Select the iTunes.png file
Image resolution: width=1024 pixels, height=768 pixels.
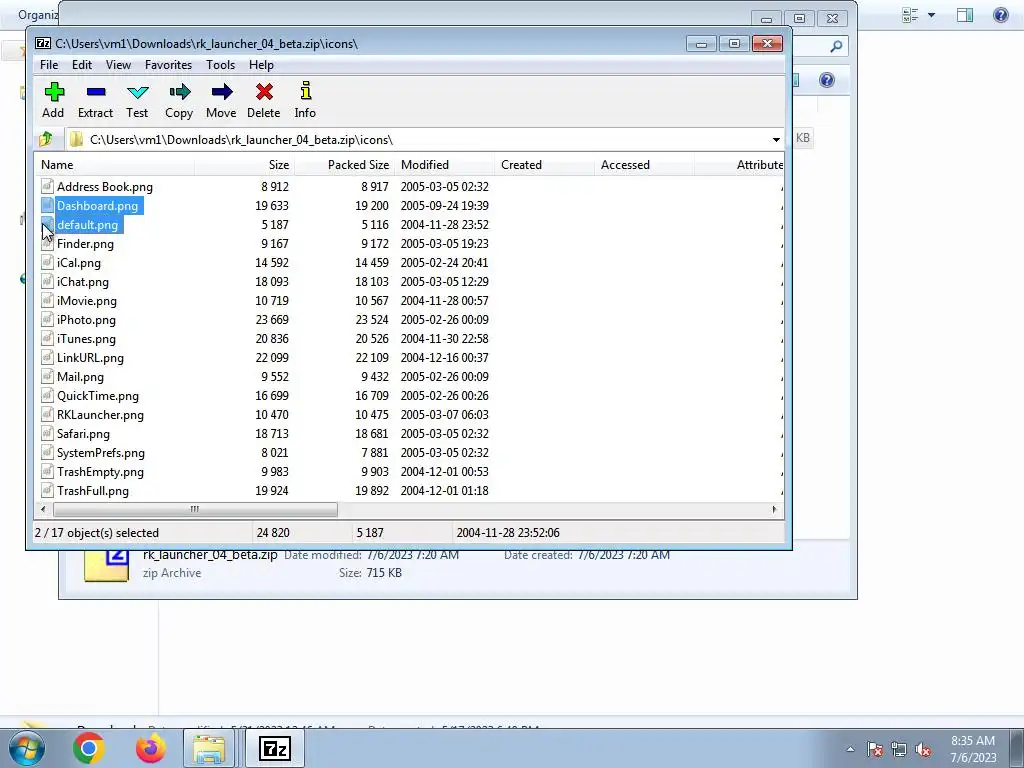(x=86, y=339)
